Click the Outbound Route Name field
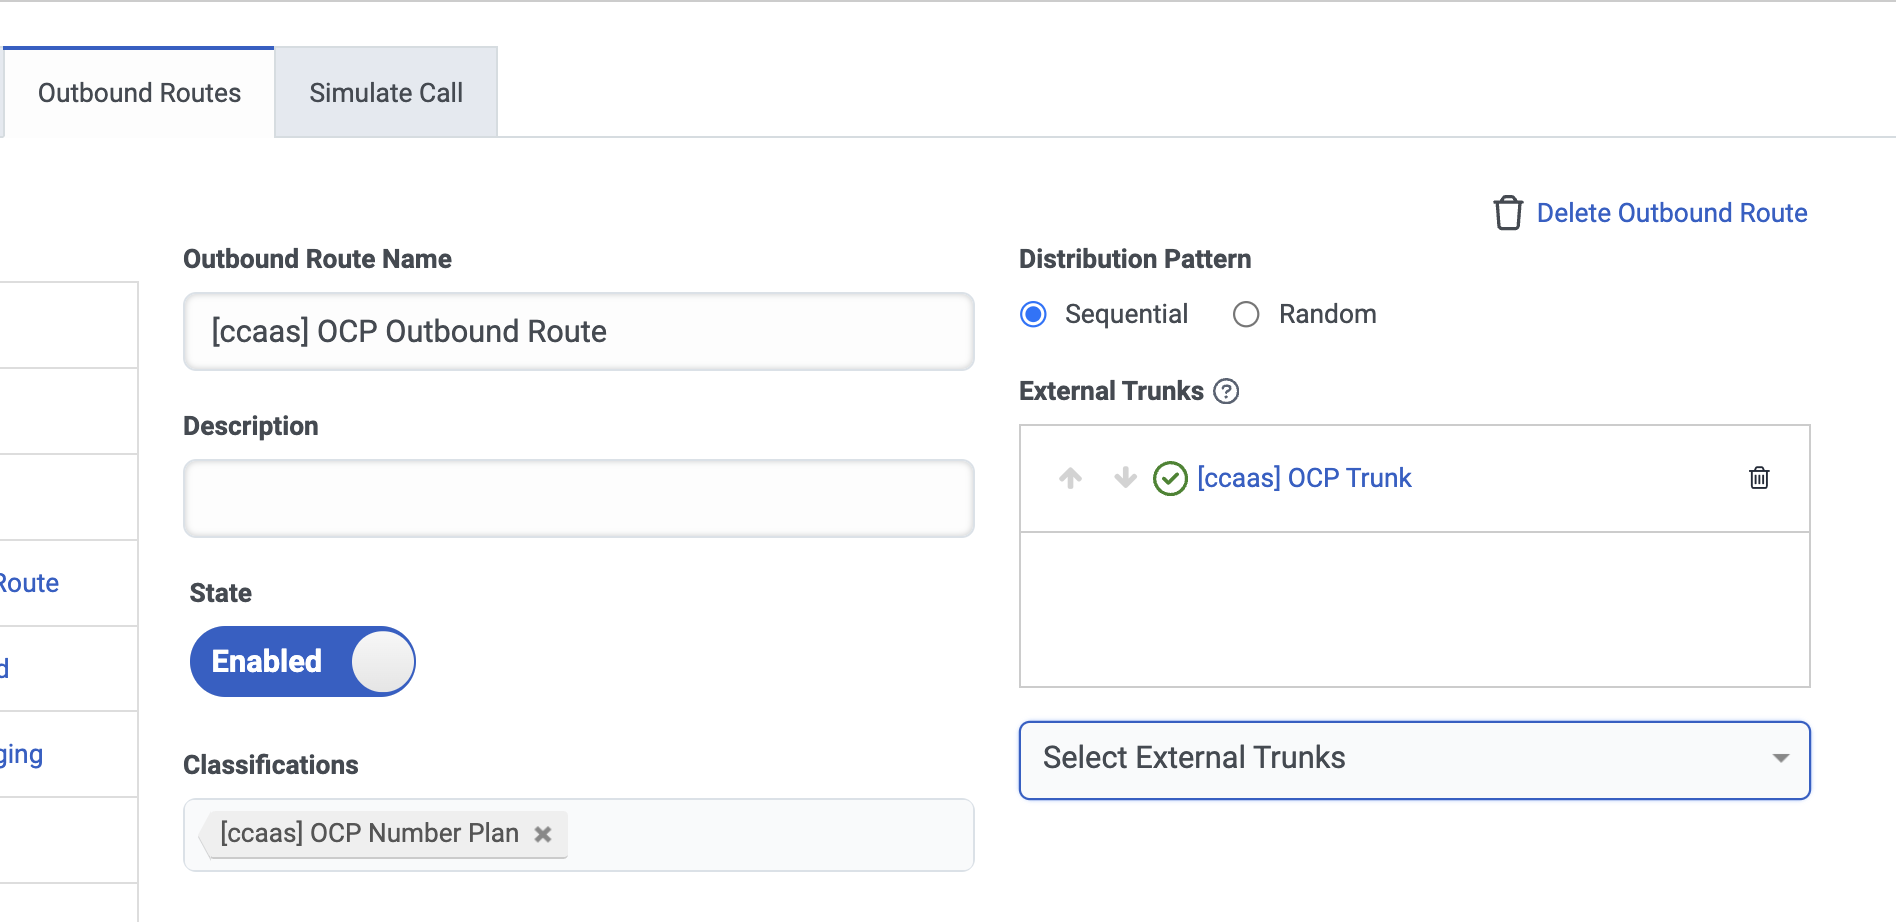The width and height of the screenshot is (1896, 922). click(578, 332)
